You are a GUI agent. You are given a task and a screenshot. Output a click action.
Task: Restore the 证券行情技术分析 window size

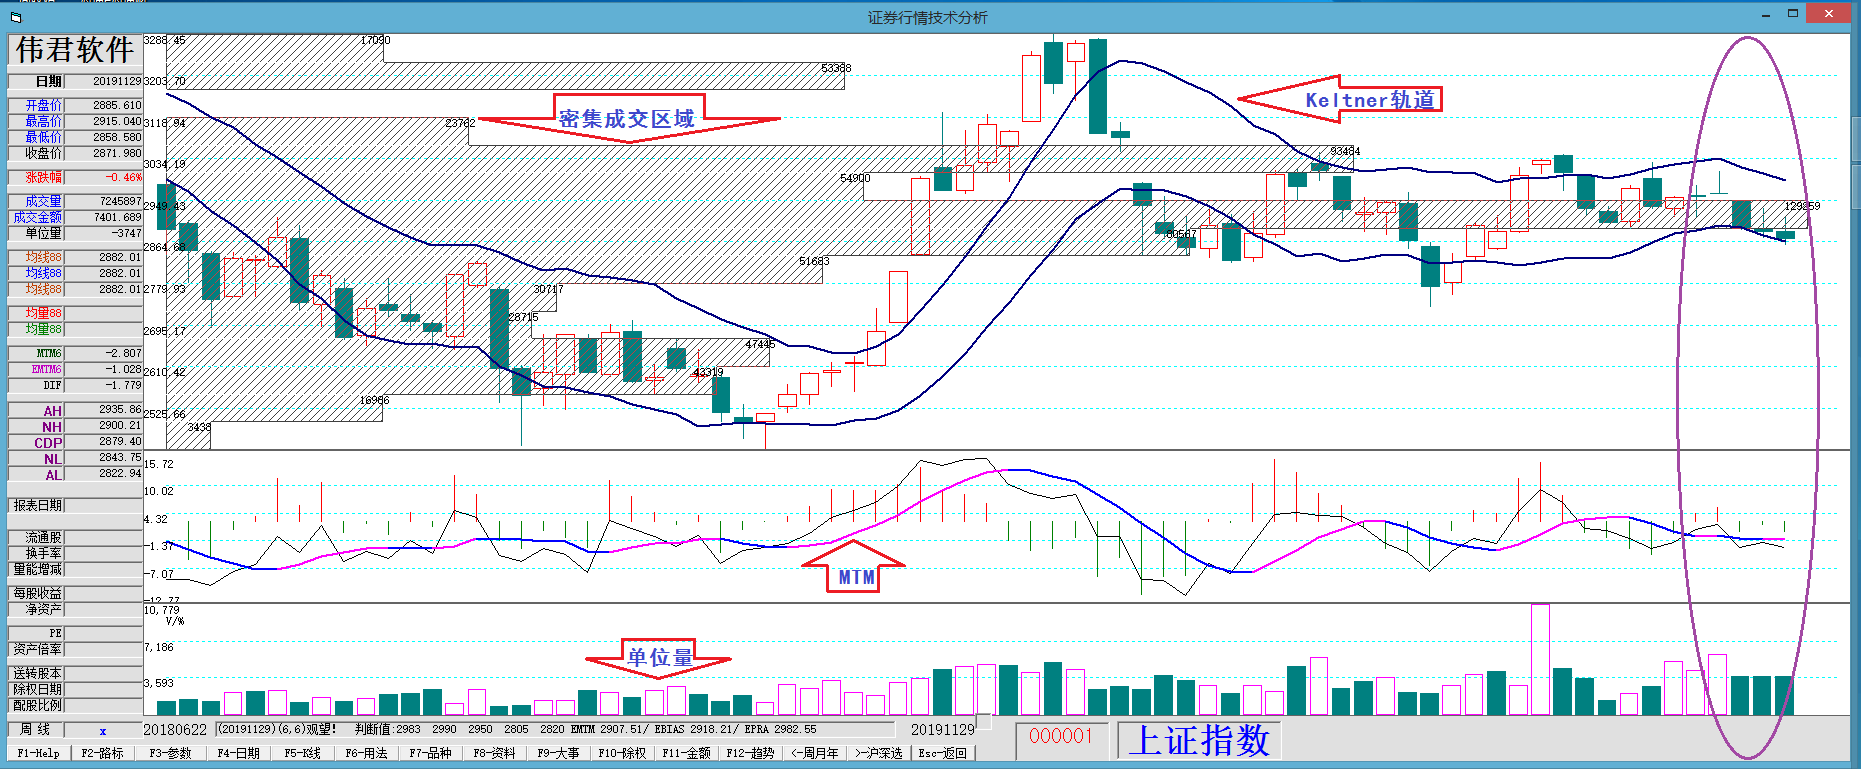1793,14
